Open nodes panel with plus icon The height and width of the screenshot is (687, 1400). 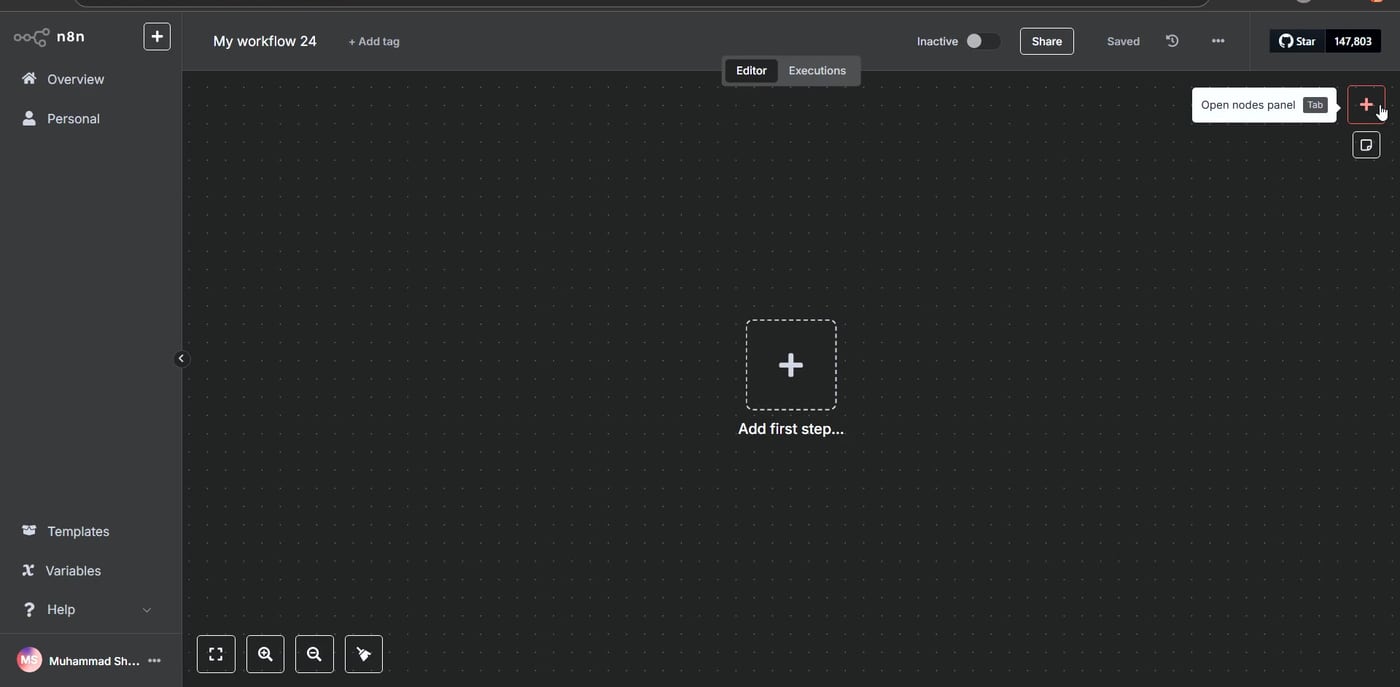pyautogui.click(x=1366, y=105)
